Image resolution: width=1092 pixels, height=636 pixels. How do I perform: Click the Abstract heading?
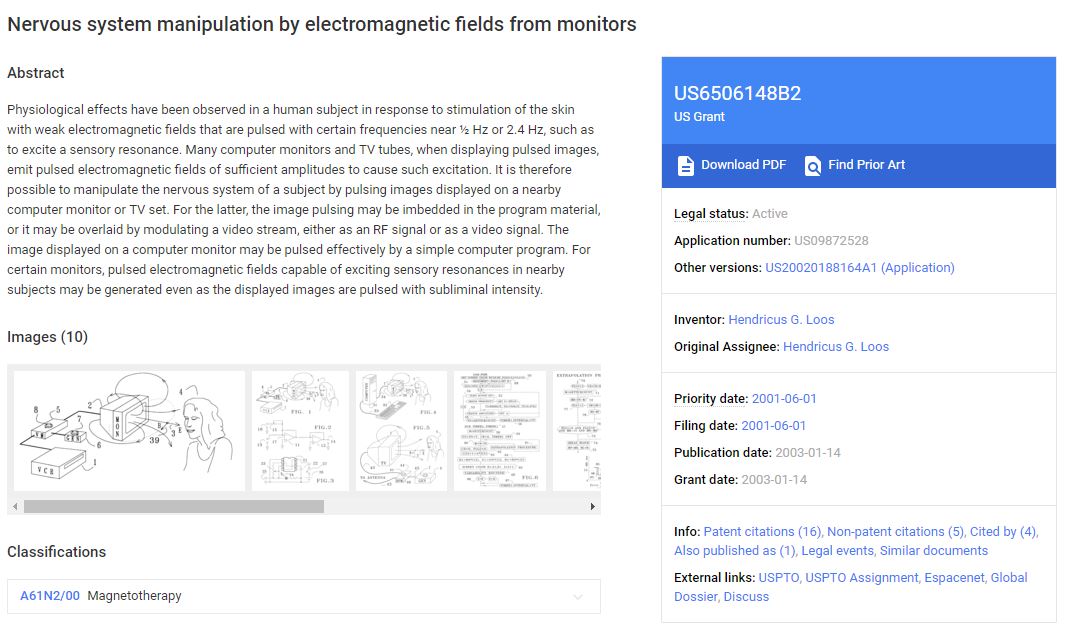click(x=36, y=73)
